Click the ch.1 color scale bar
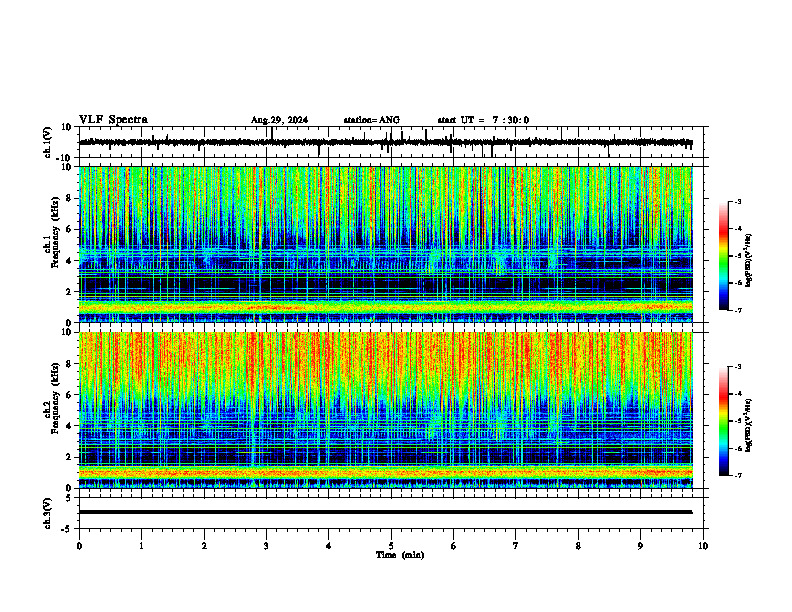This screenshot has width=792, height=612. (x=724, y=256)
